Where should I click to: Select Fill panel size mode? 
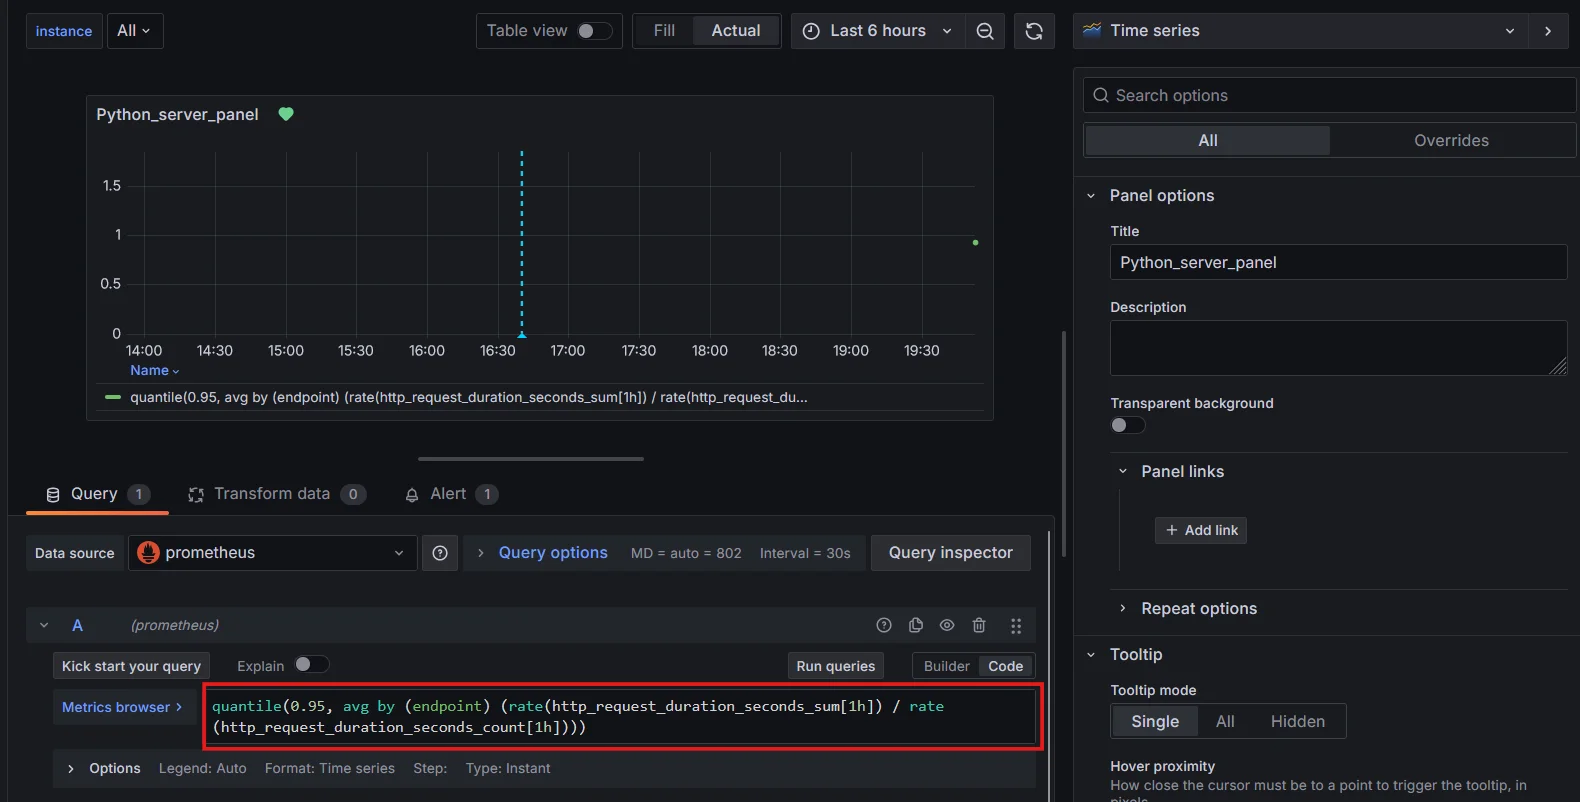(664, 31)
